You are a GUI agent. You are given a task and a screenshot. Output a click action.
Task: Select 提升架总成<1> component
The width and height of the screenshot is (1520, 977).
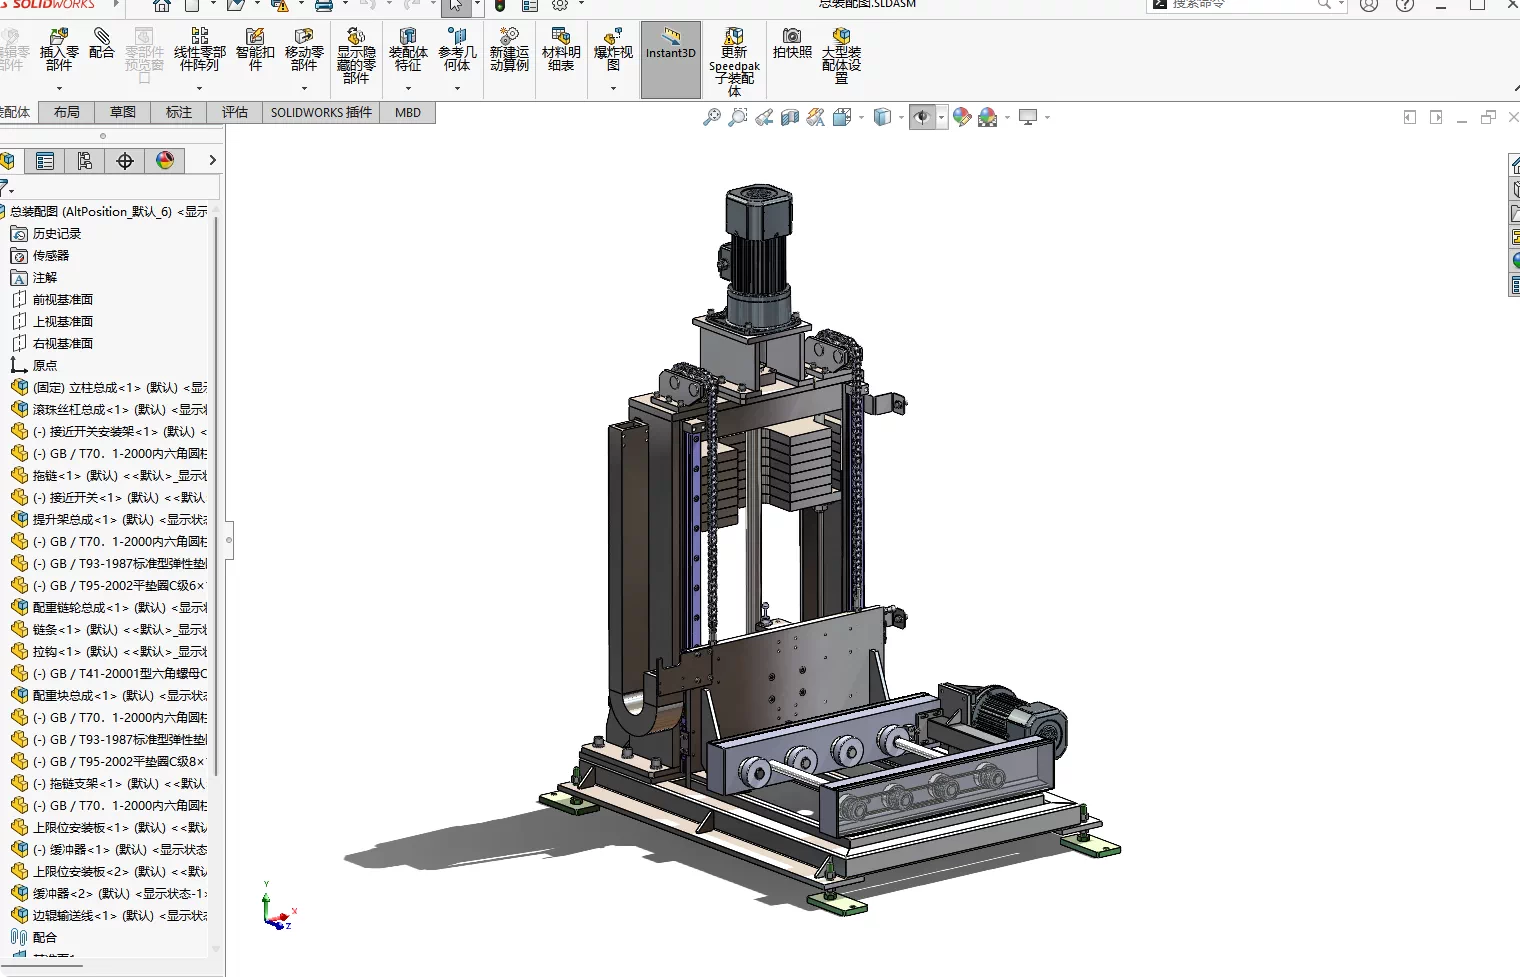click(109, 520)
